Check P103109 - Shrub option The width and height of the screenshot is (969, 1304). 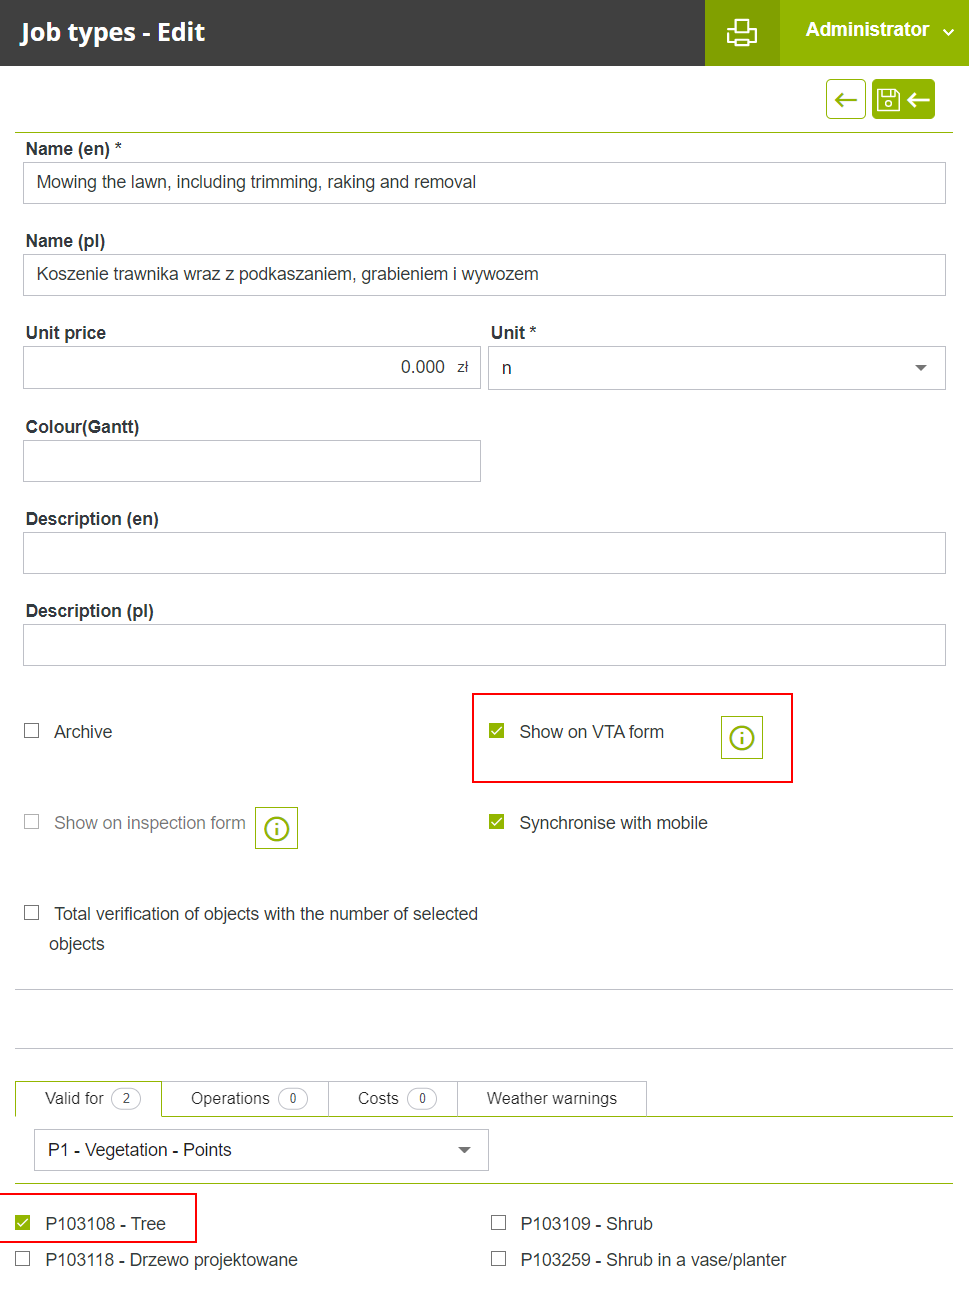pyautogui.click(x=498, y=1223)
